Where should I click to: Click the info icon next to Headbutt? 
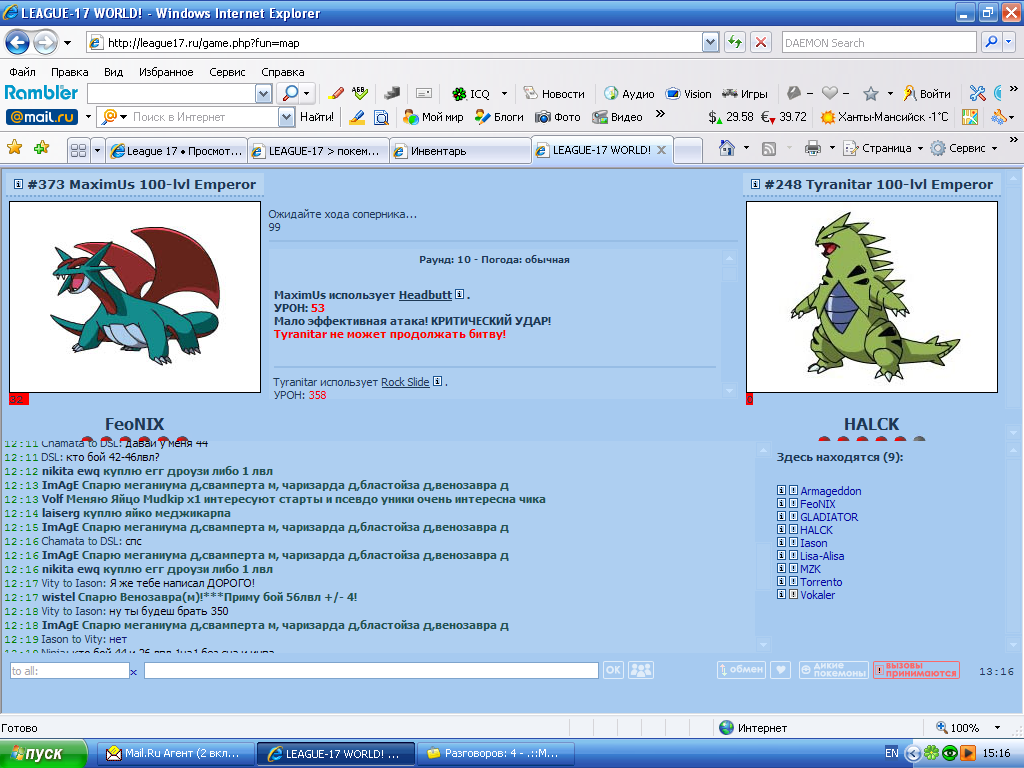(x=459, y=295)
